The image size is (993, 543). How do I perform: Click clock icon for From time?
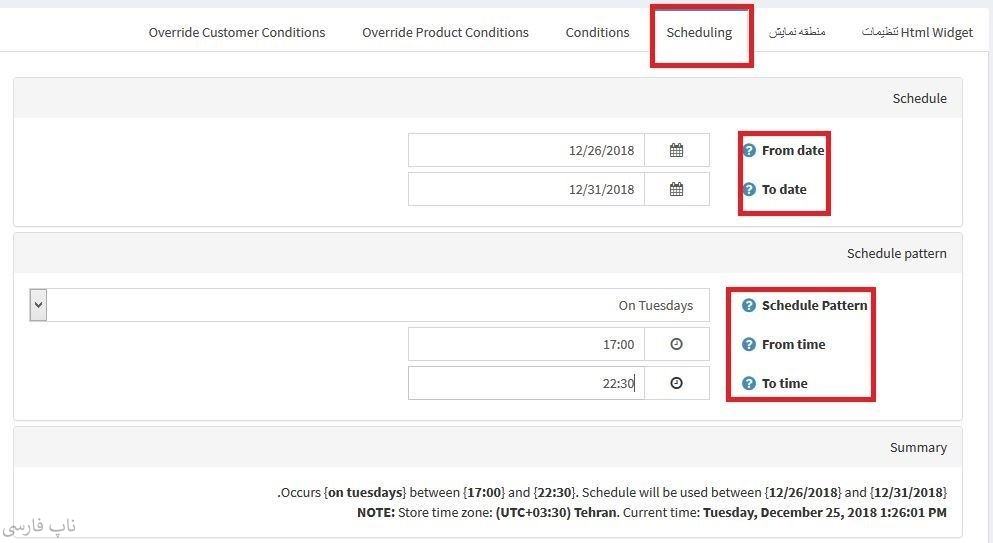click(676, 344)
